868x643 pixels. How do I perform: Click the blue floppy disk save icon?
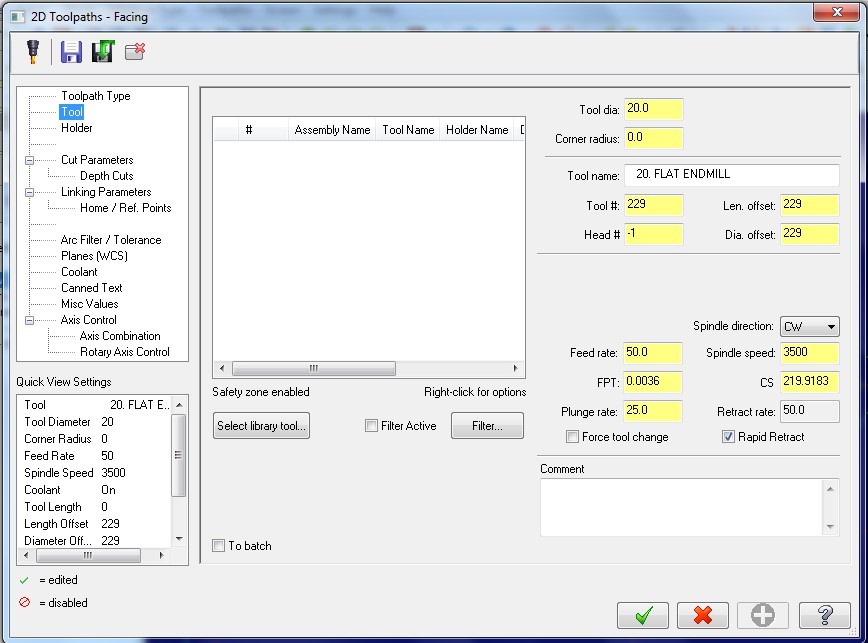coord(71,51)
